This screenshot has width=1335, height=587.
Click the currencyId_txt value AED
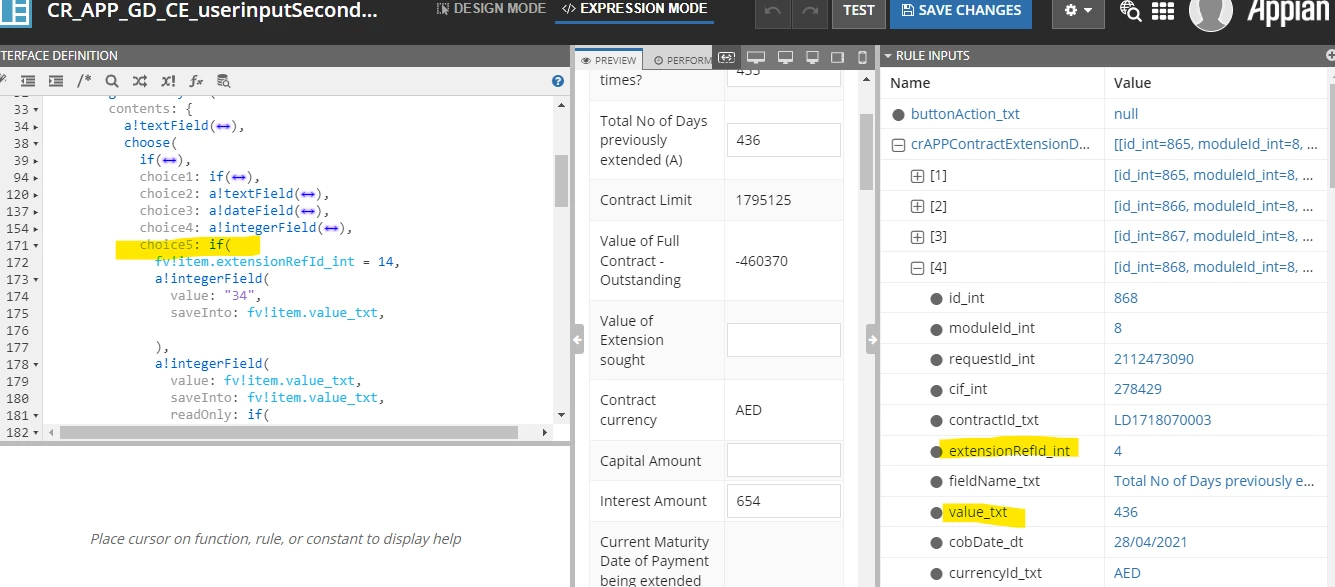tap(1127, 573)
